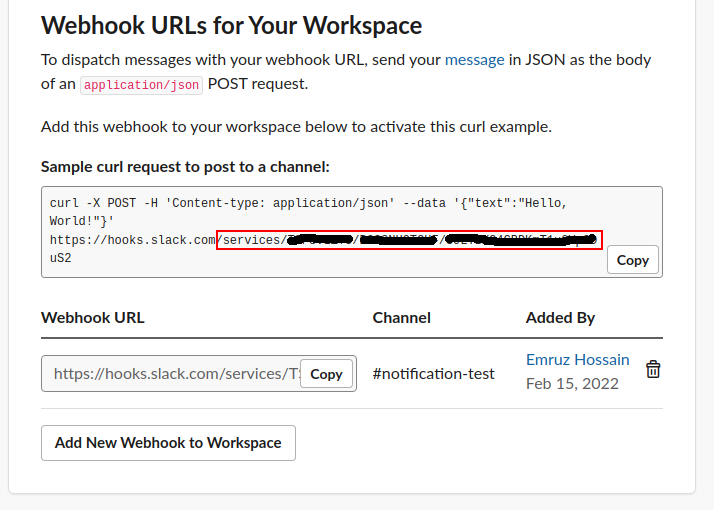Viewport: 714px width, 510px height.
Task: Click the Added By column header
Action: 560,317
